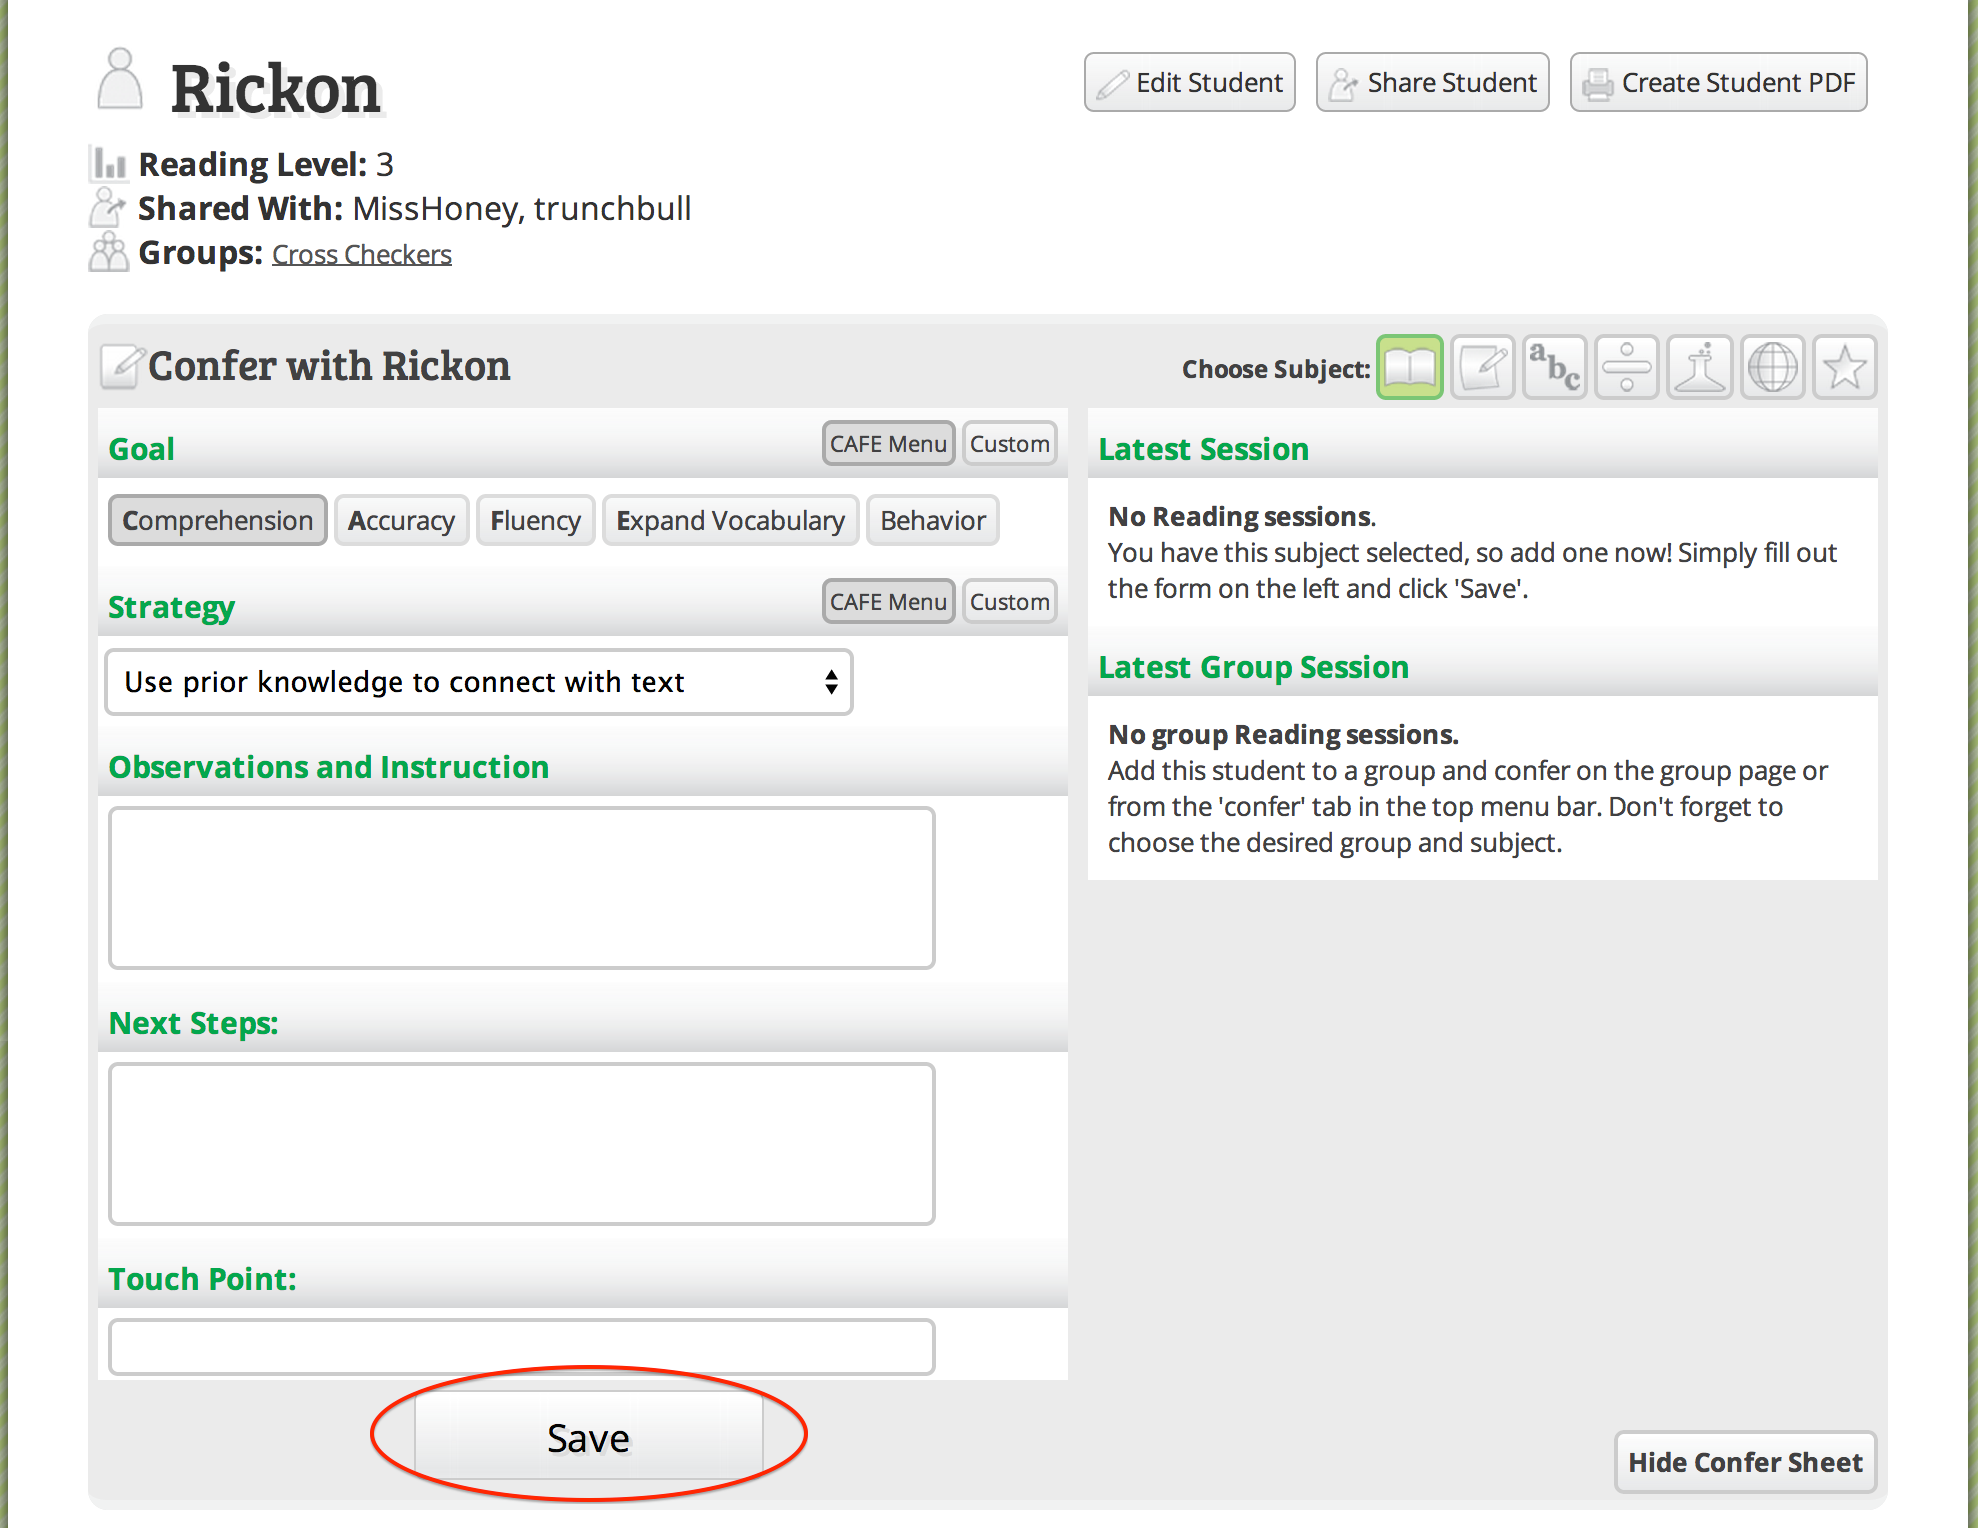Toggle the Fluency goal
Image resolution: width=1978 pixels, height=1528 pixels.
coord(535,520)
